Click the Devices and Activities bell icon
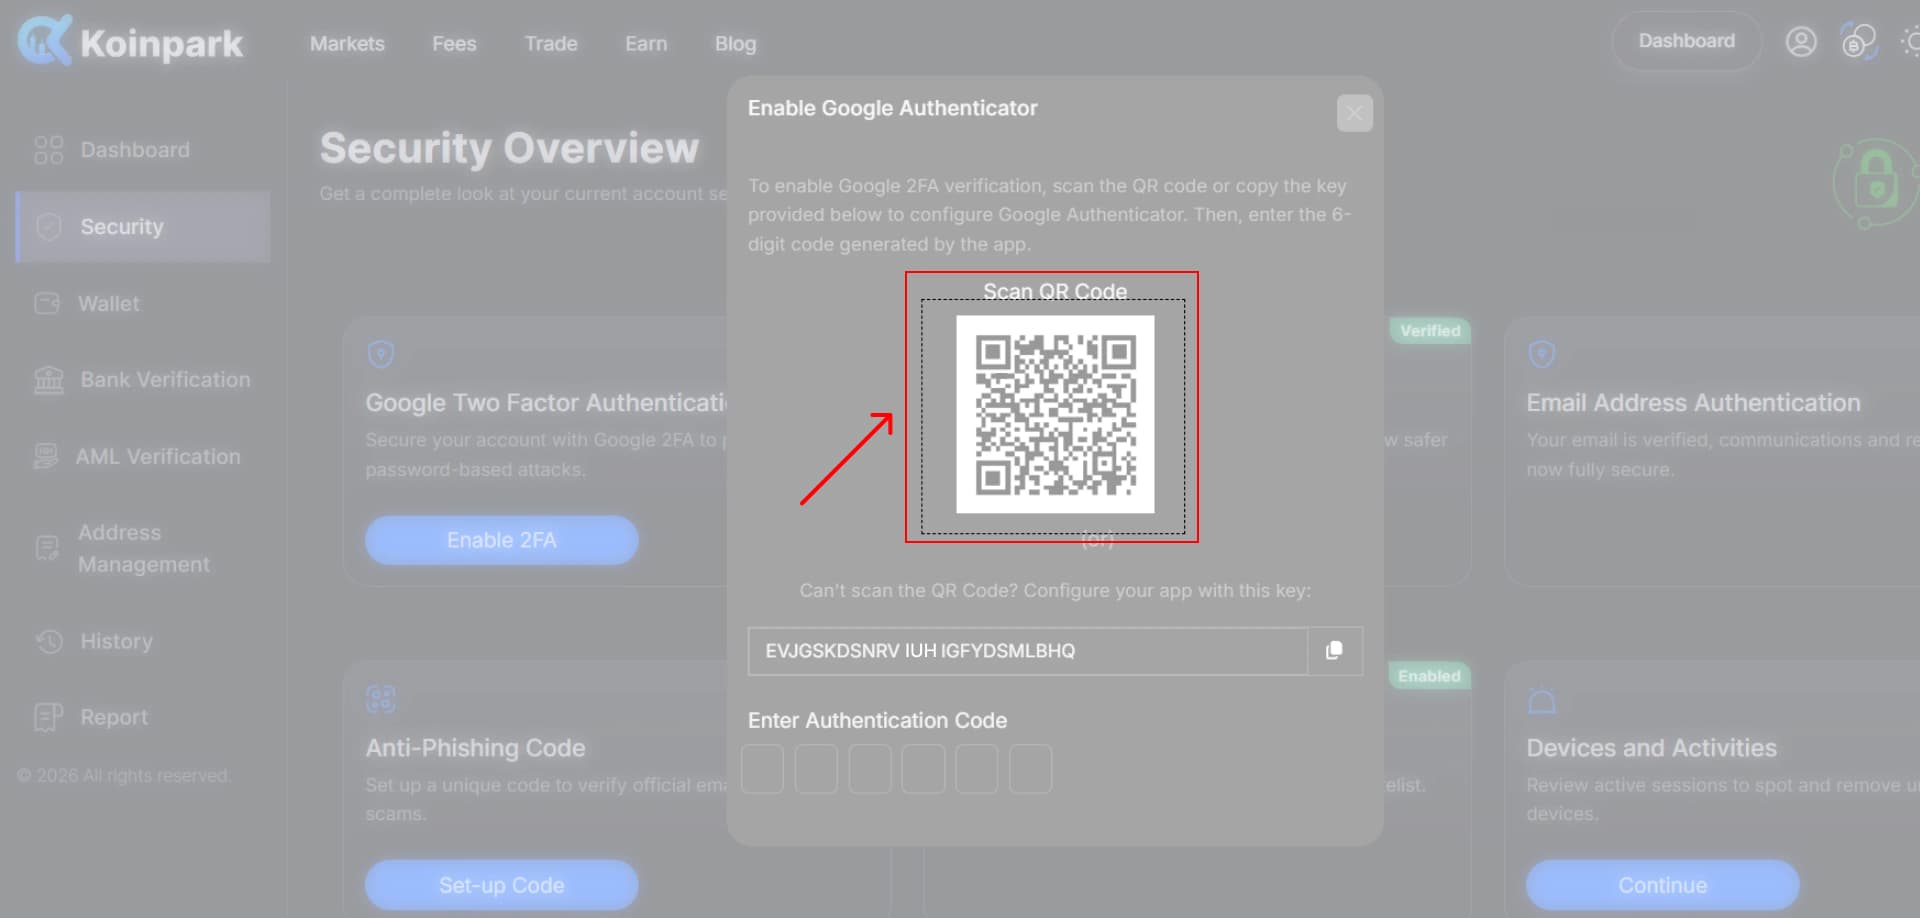This screenshot has width=1920, height=918. coord(1542,700)
